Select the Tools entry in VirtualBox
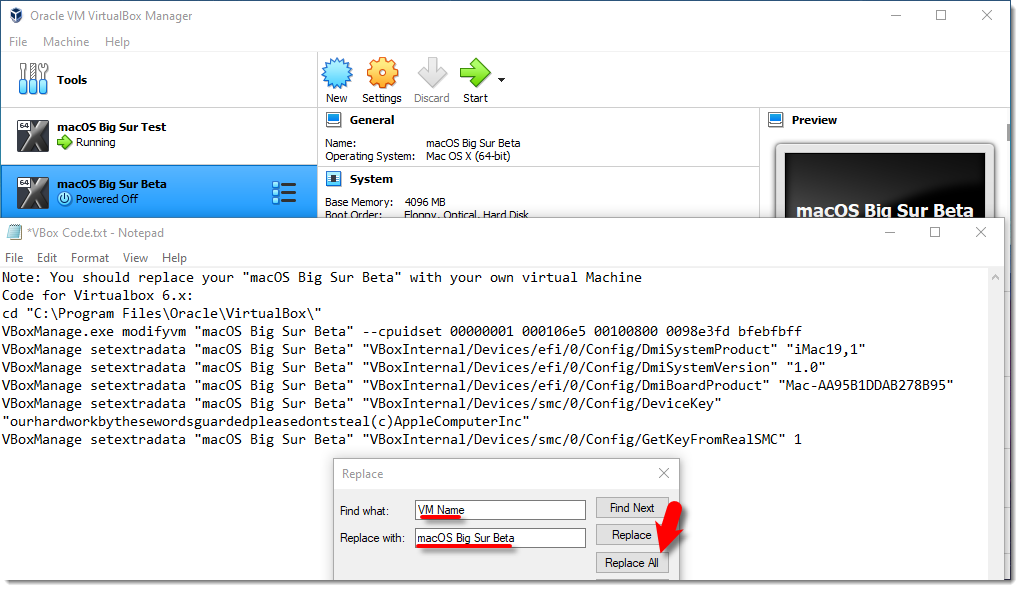1021x590 pixels. point(159,79)
